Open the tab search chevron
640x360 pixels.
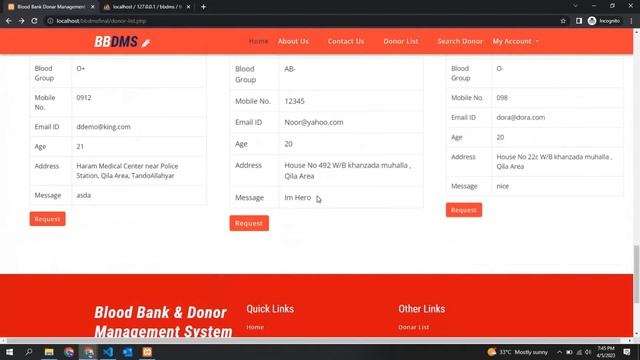click(x=576, y=6)
